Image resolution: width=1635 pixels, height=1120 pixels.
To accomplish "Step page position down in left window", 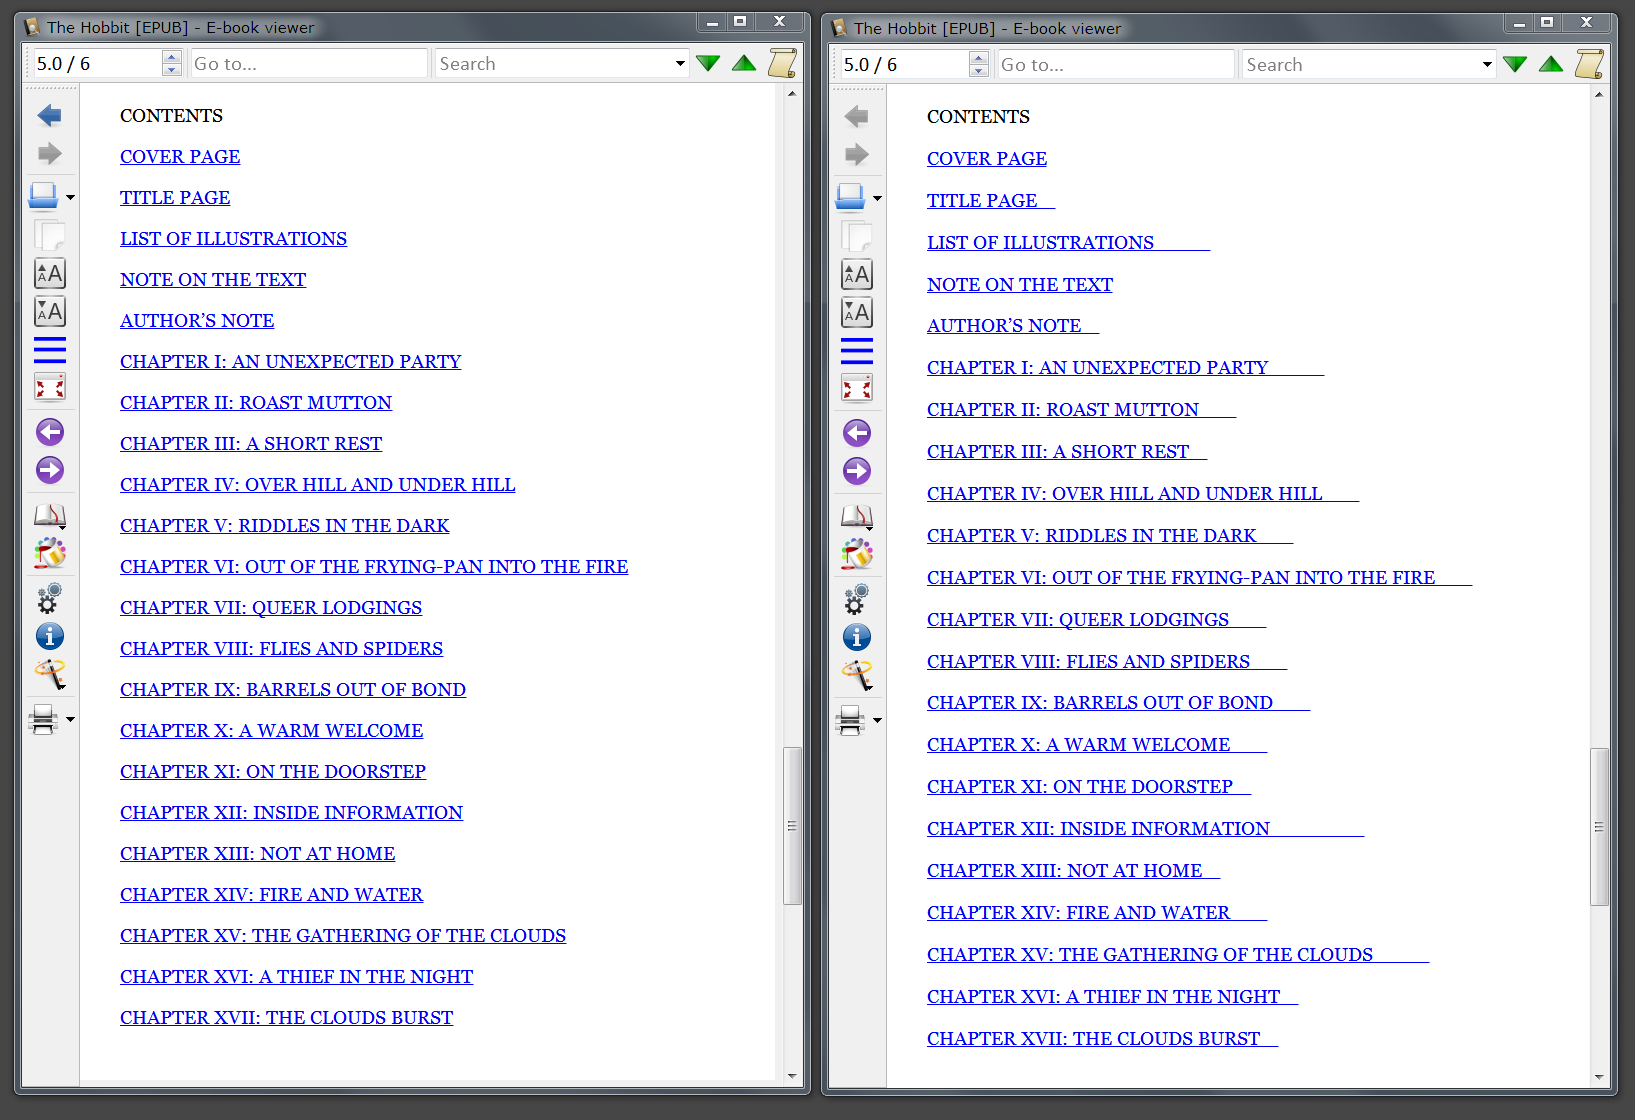I will pyautogui.click(x=172, y=70).
